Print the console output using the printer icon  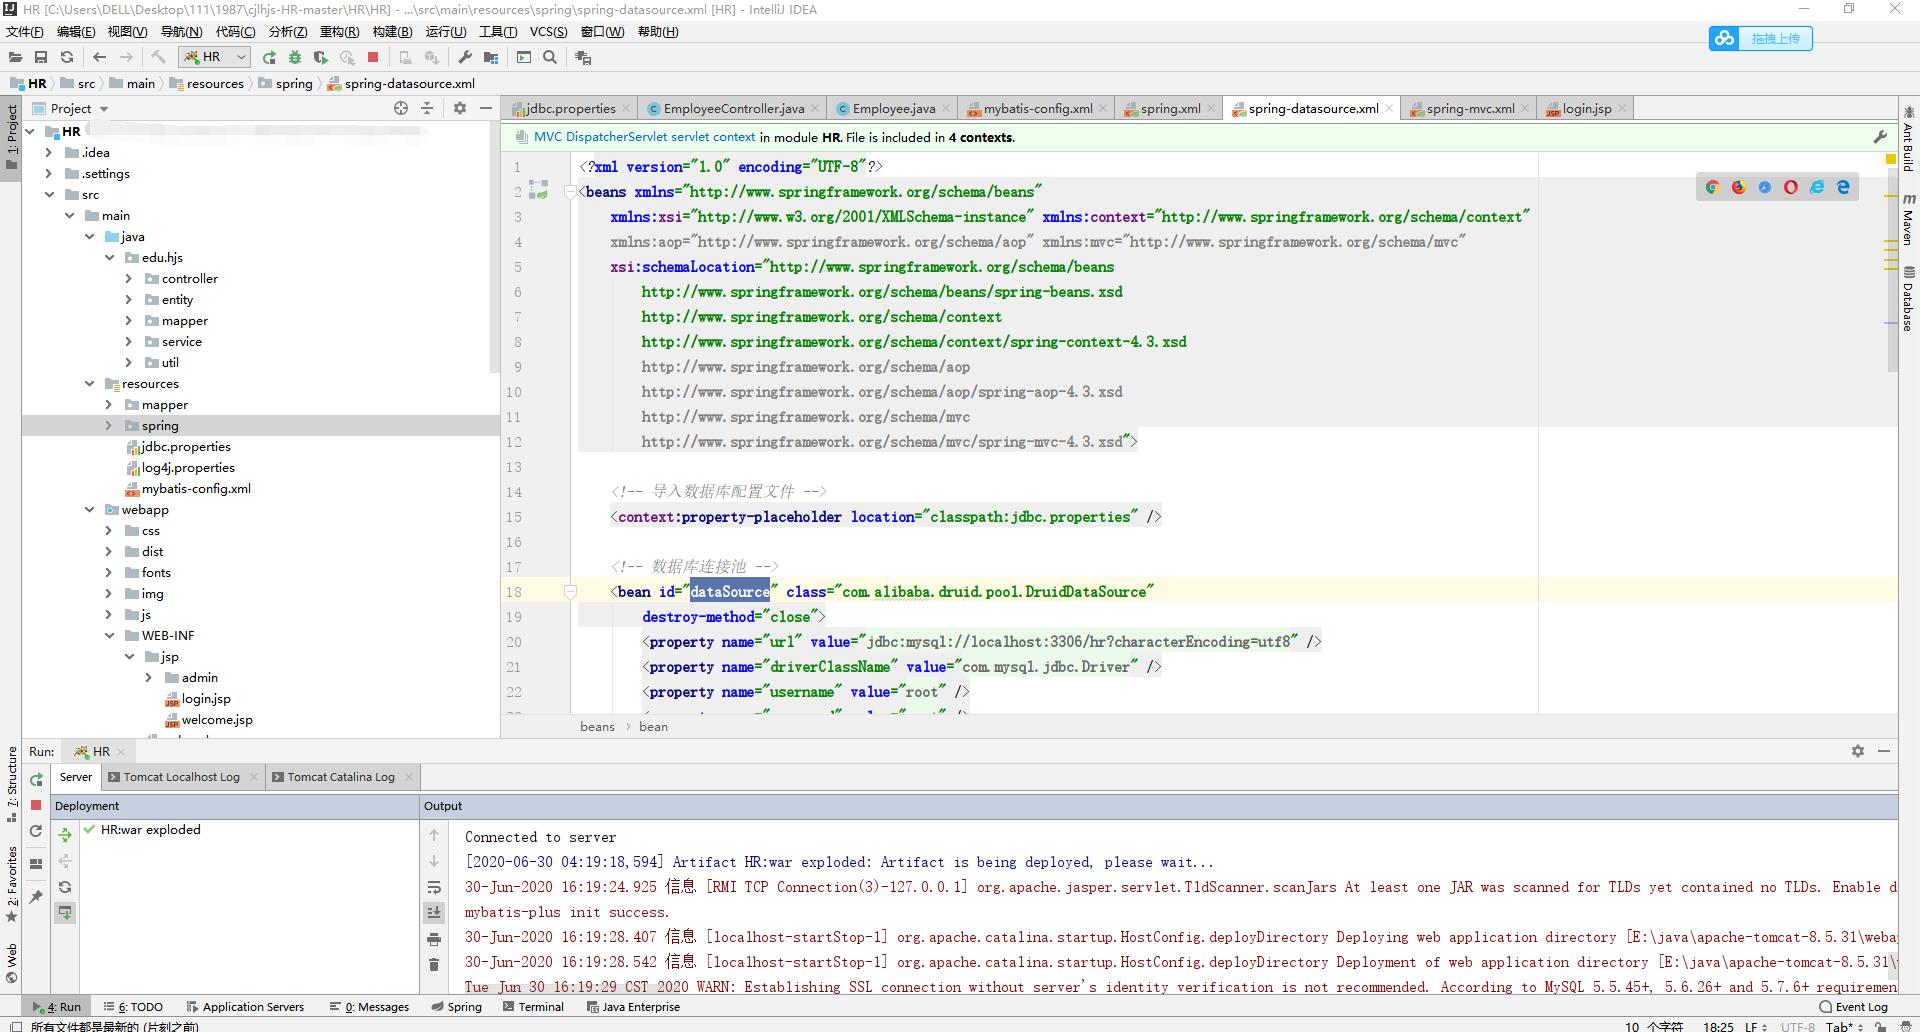tap(434, 939)
